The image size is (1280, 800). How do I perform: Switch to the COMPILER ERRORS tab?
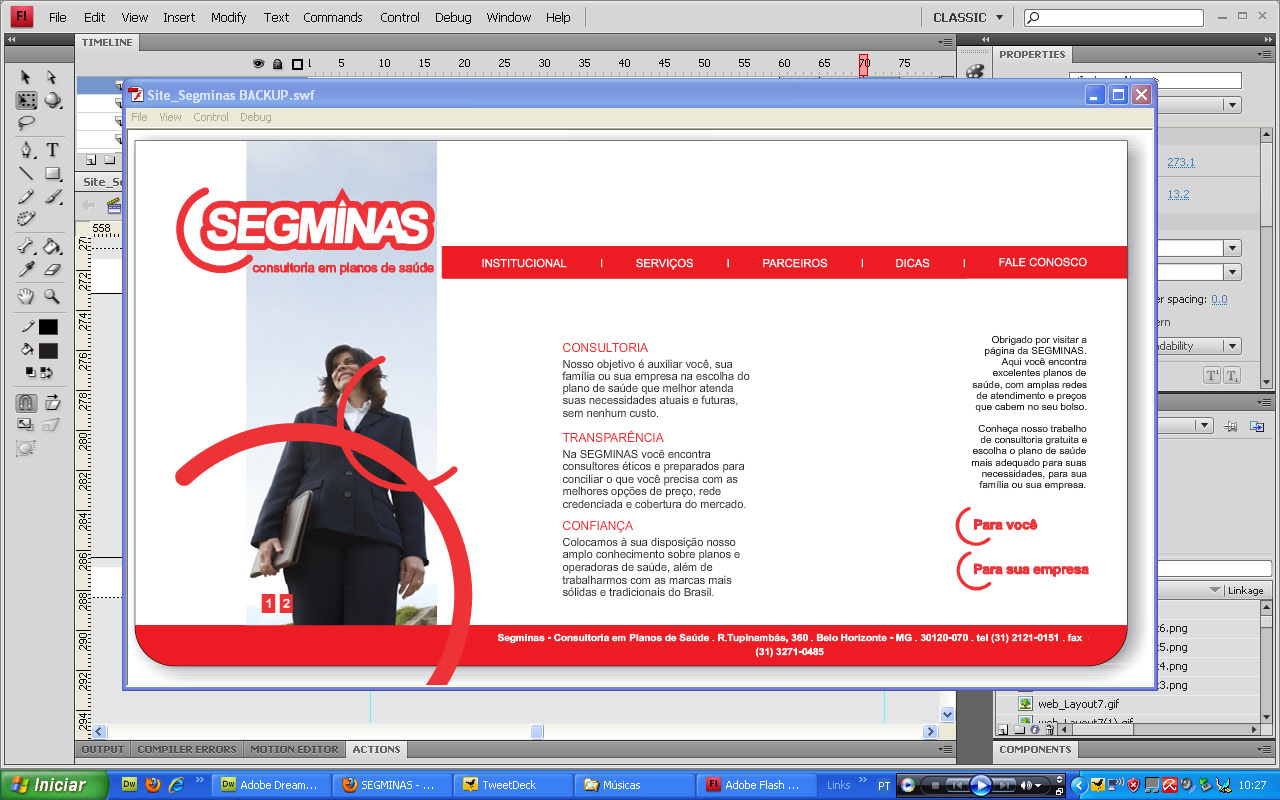[187, 749]
